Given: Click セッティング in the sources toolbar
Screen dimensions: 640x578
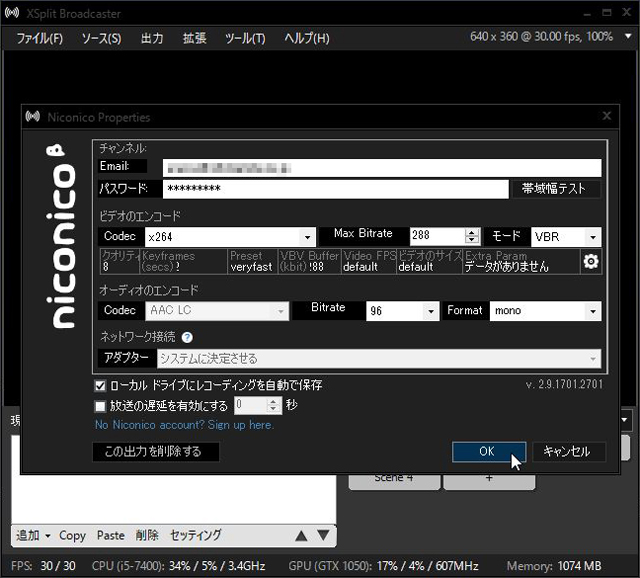Looking at the screenshot, I should (196, 535).
